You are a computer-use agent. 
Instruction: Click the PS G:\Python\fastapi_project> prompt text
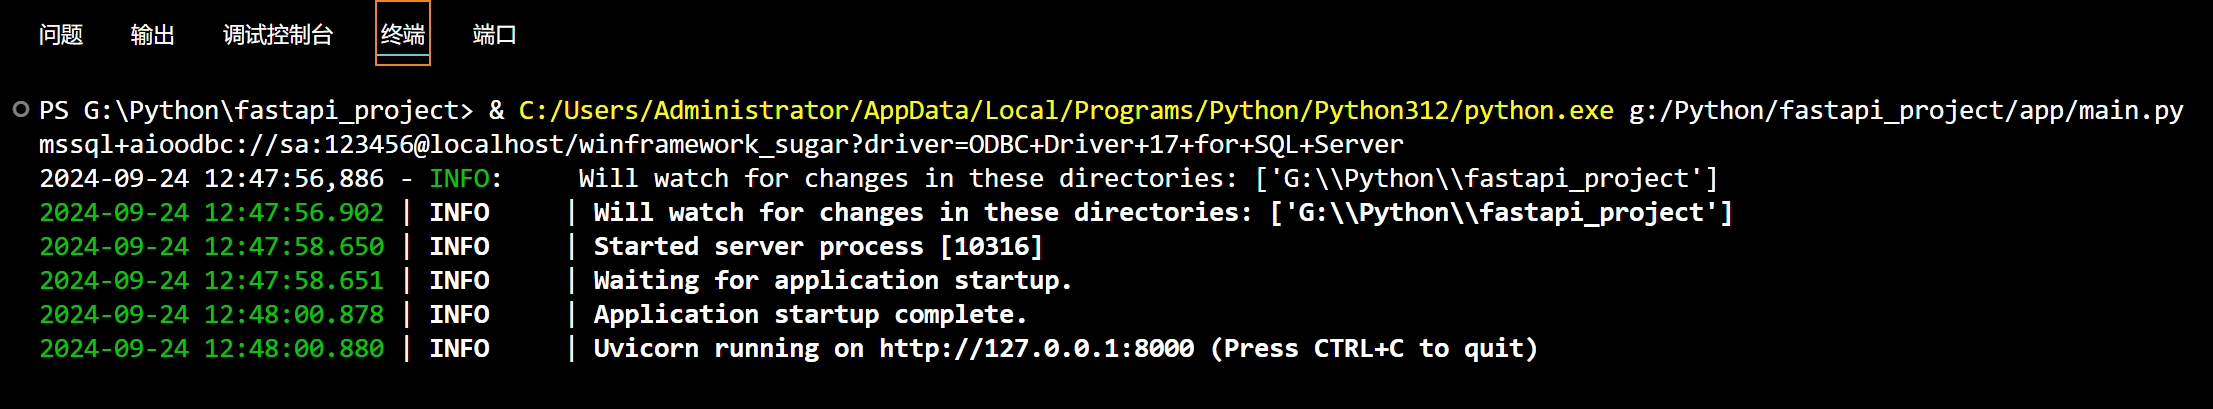[x=255, y=110]
